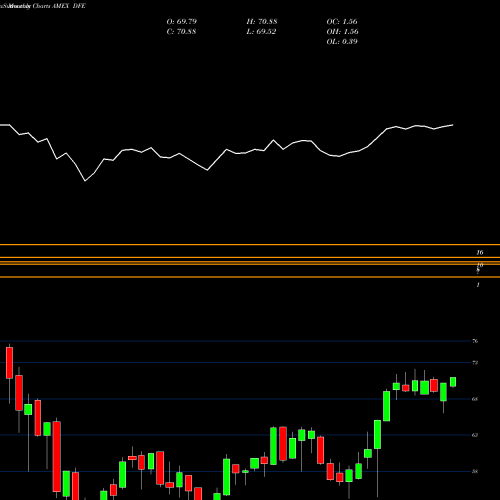Click the 63 price axis label
This screenshot has height=500, width=500.
pos(475,435)
